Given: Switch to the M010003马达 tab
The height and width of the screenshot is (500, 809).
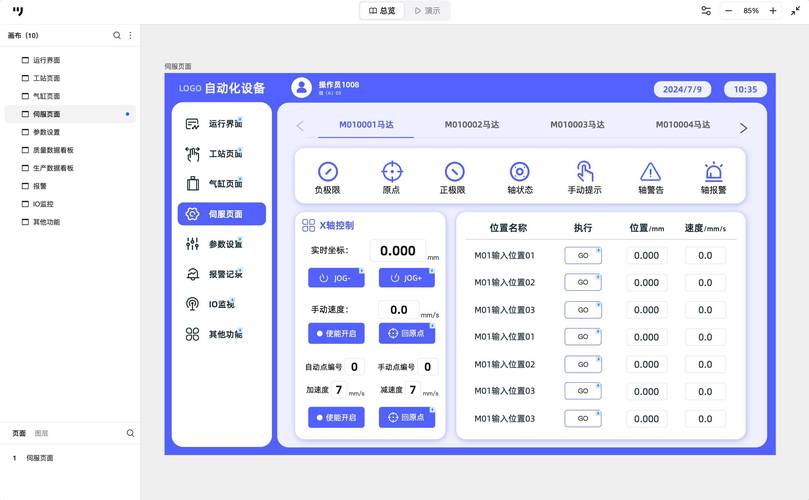Looking at the screenshot, I should pyautogui.click(x=577, y=124).
